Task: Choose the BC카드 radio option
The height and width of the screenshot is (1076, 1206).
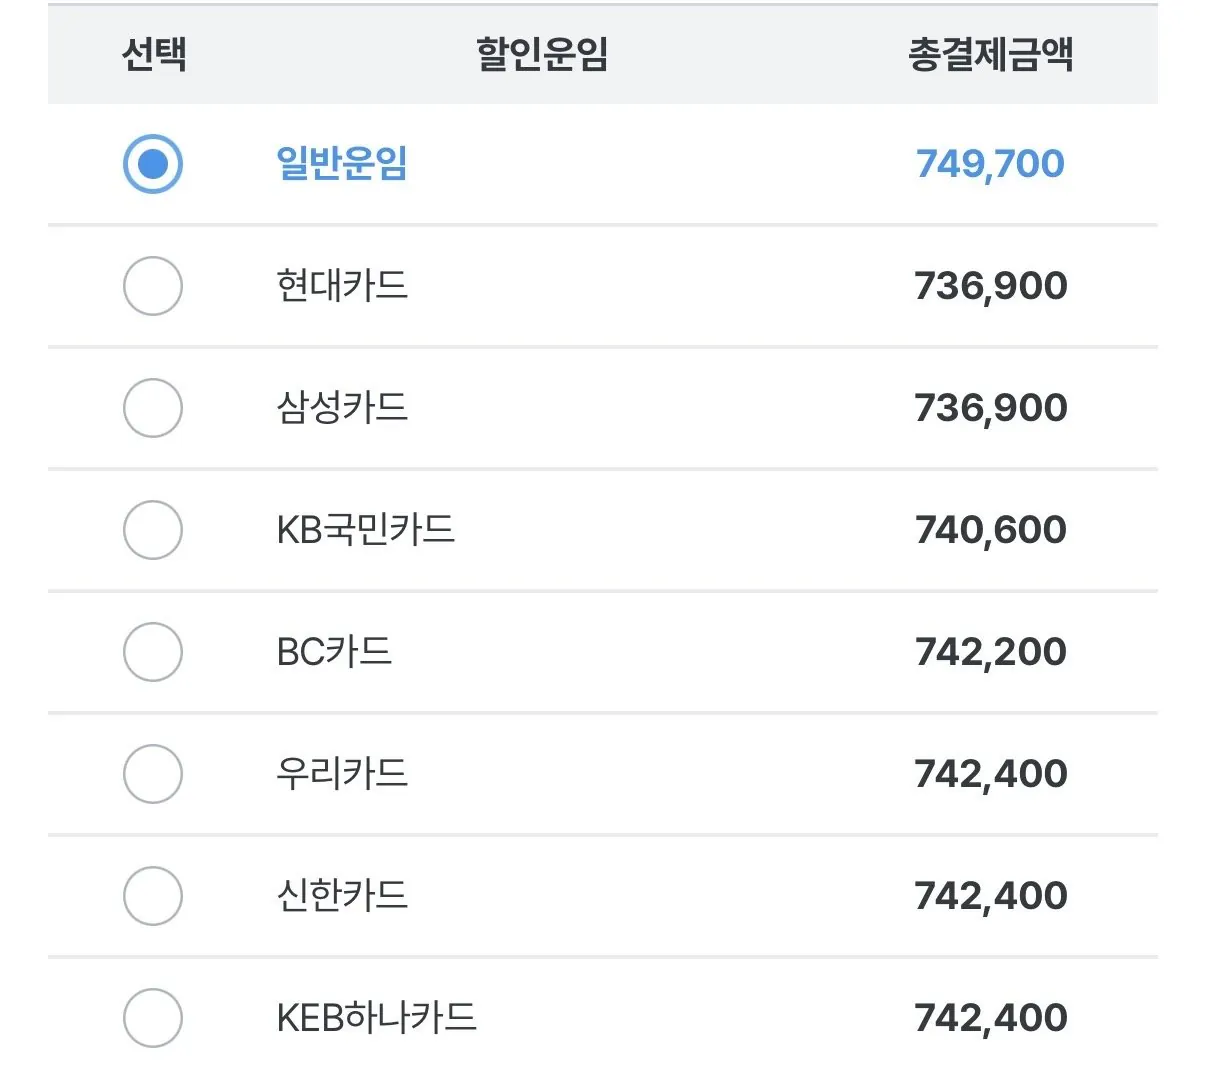Action: pyautogui.click(x=153, y=652)
